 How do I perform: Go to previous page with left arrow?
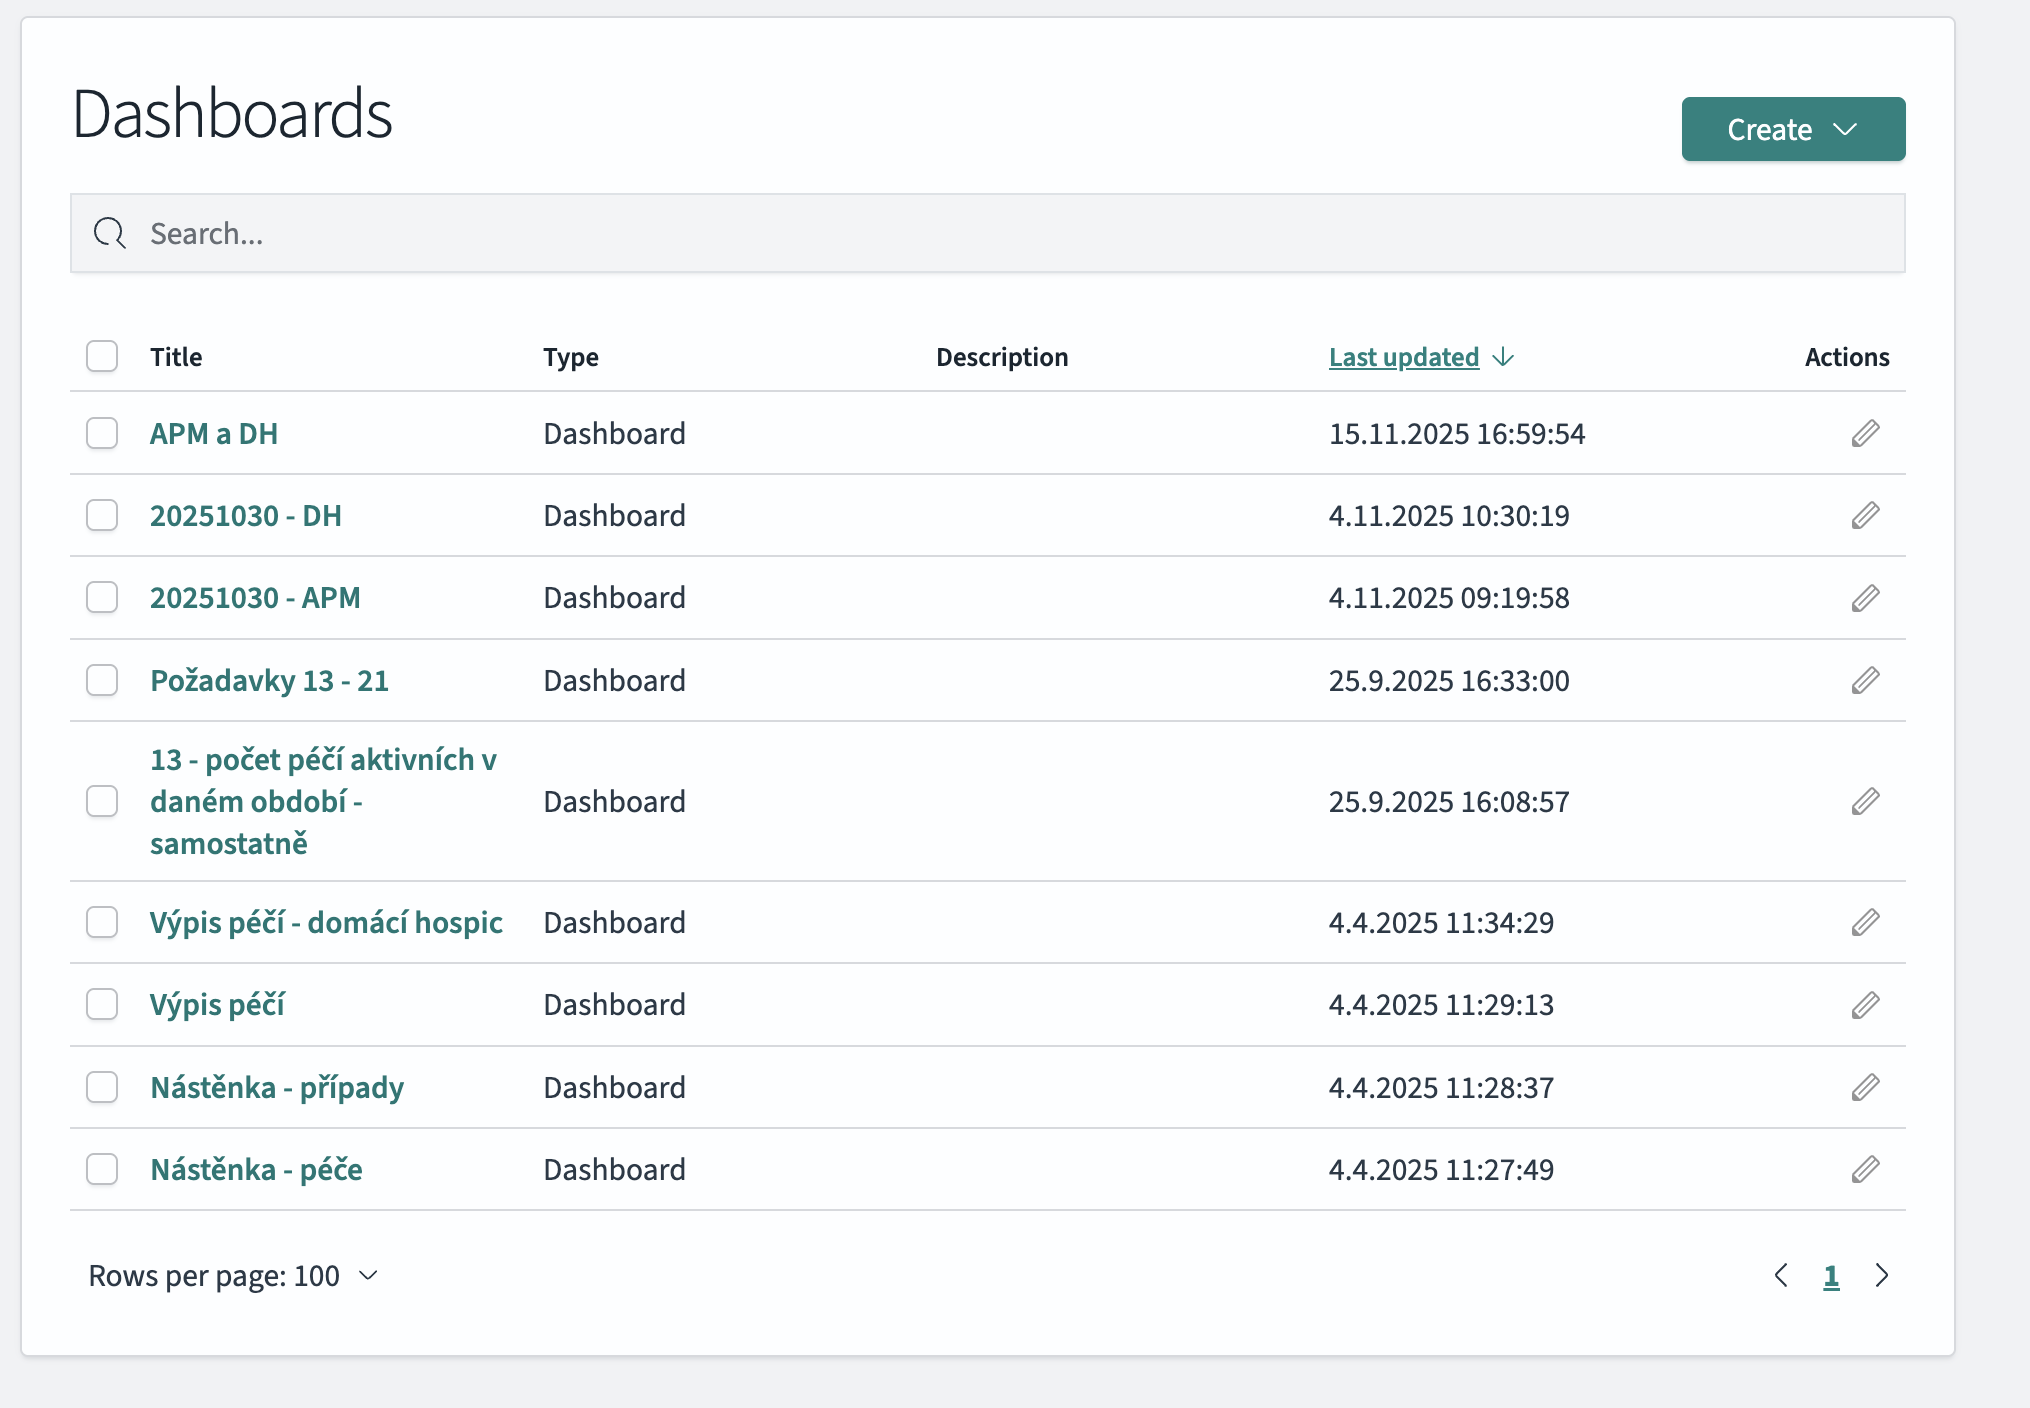[1781, 1275]
